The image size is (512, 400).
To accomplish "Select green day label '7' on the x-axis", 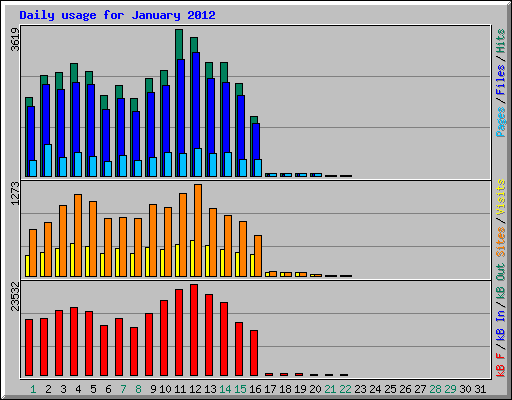I will 123,389.
